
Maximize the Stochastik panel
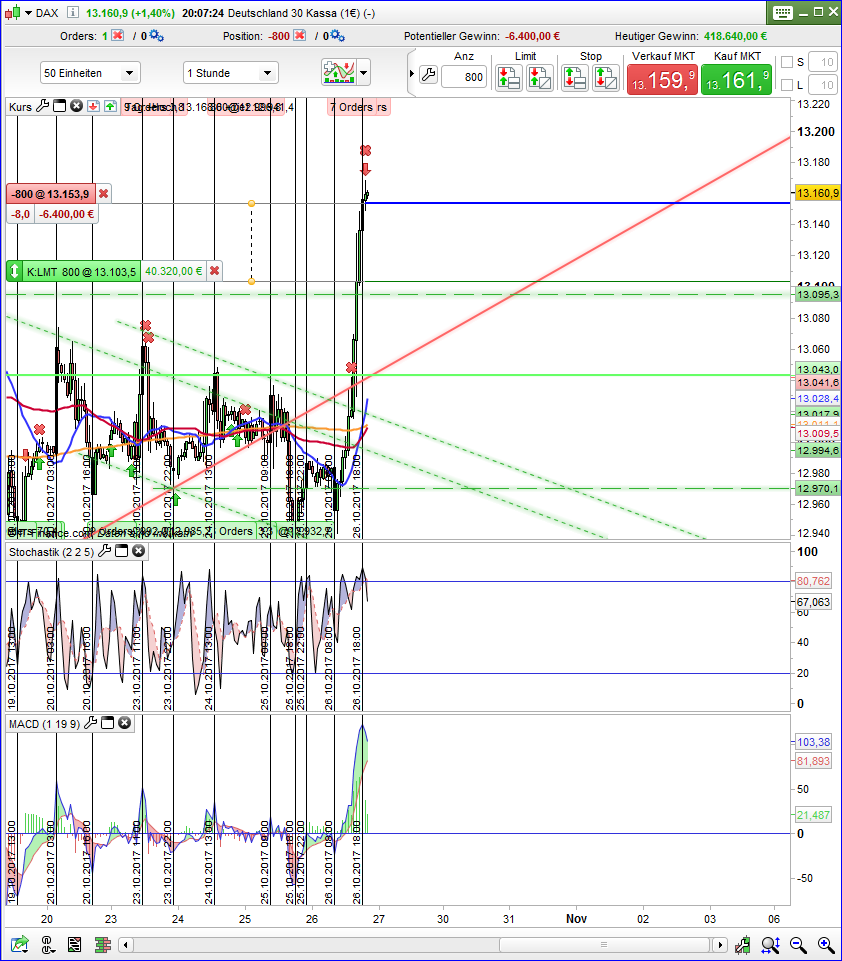tap(122, 551)
